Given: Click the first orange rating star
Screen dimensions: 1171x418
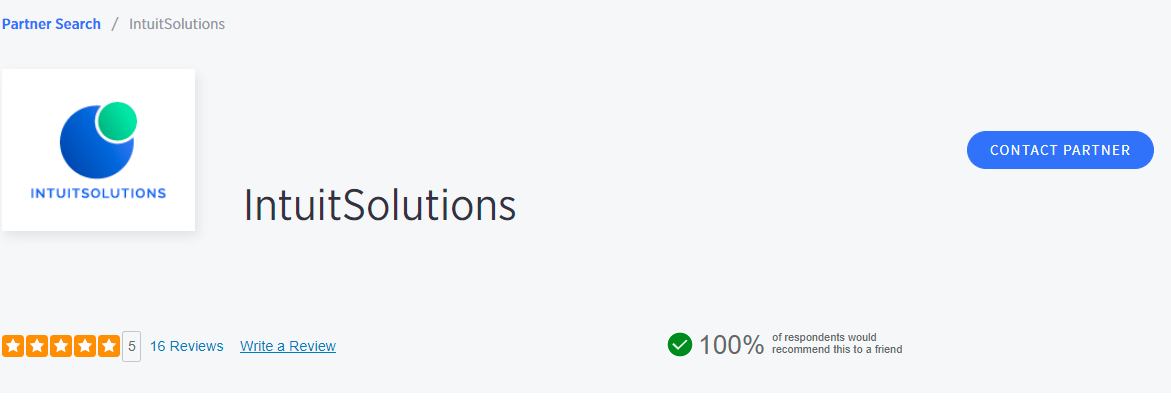Looking at the screenshot, I should [x=13, y=346].
